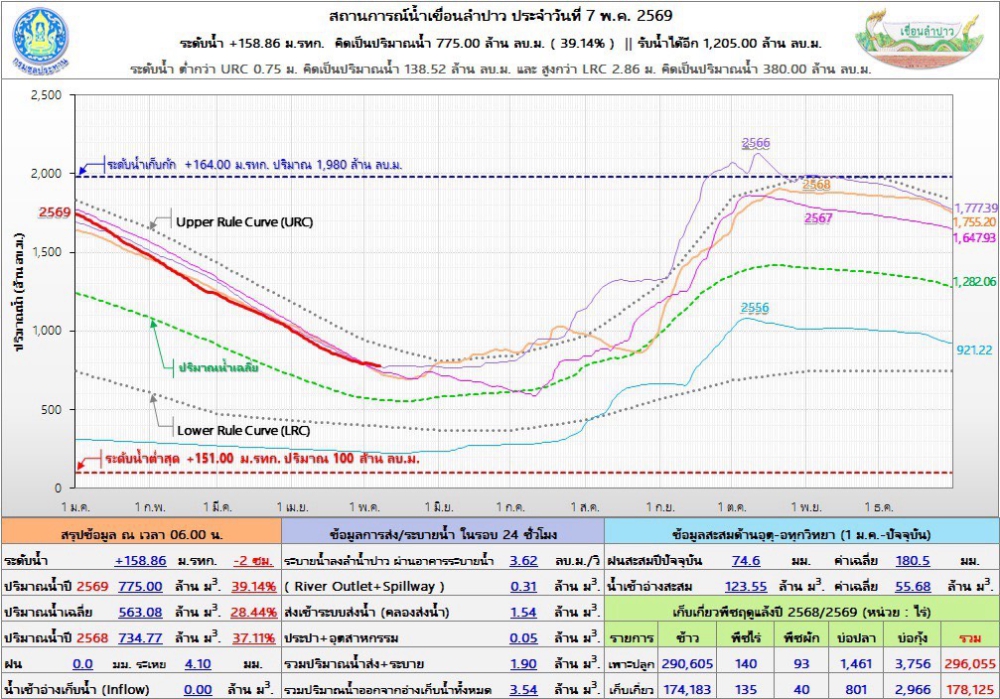Click the fish pond planted cell 1,461
The height and width of the screenshot is (699, 1000).
[x=856, y=664]
